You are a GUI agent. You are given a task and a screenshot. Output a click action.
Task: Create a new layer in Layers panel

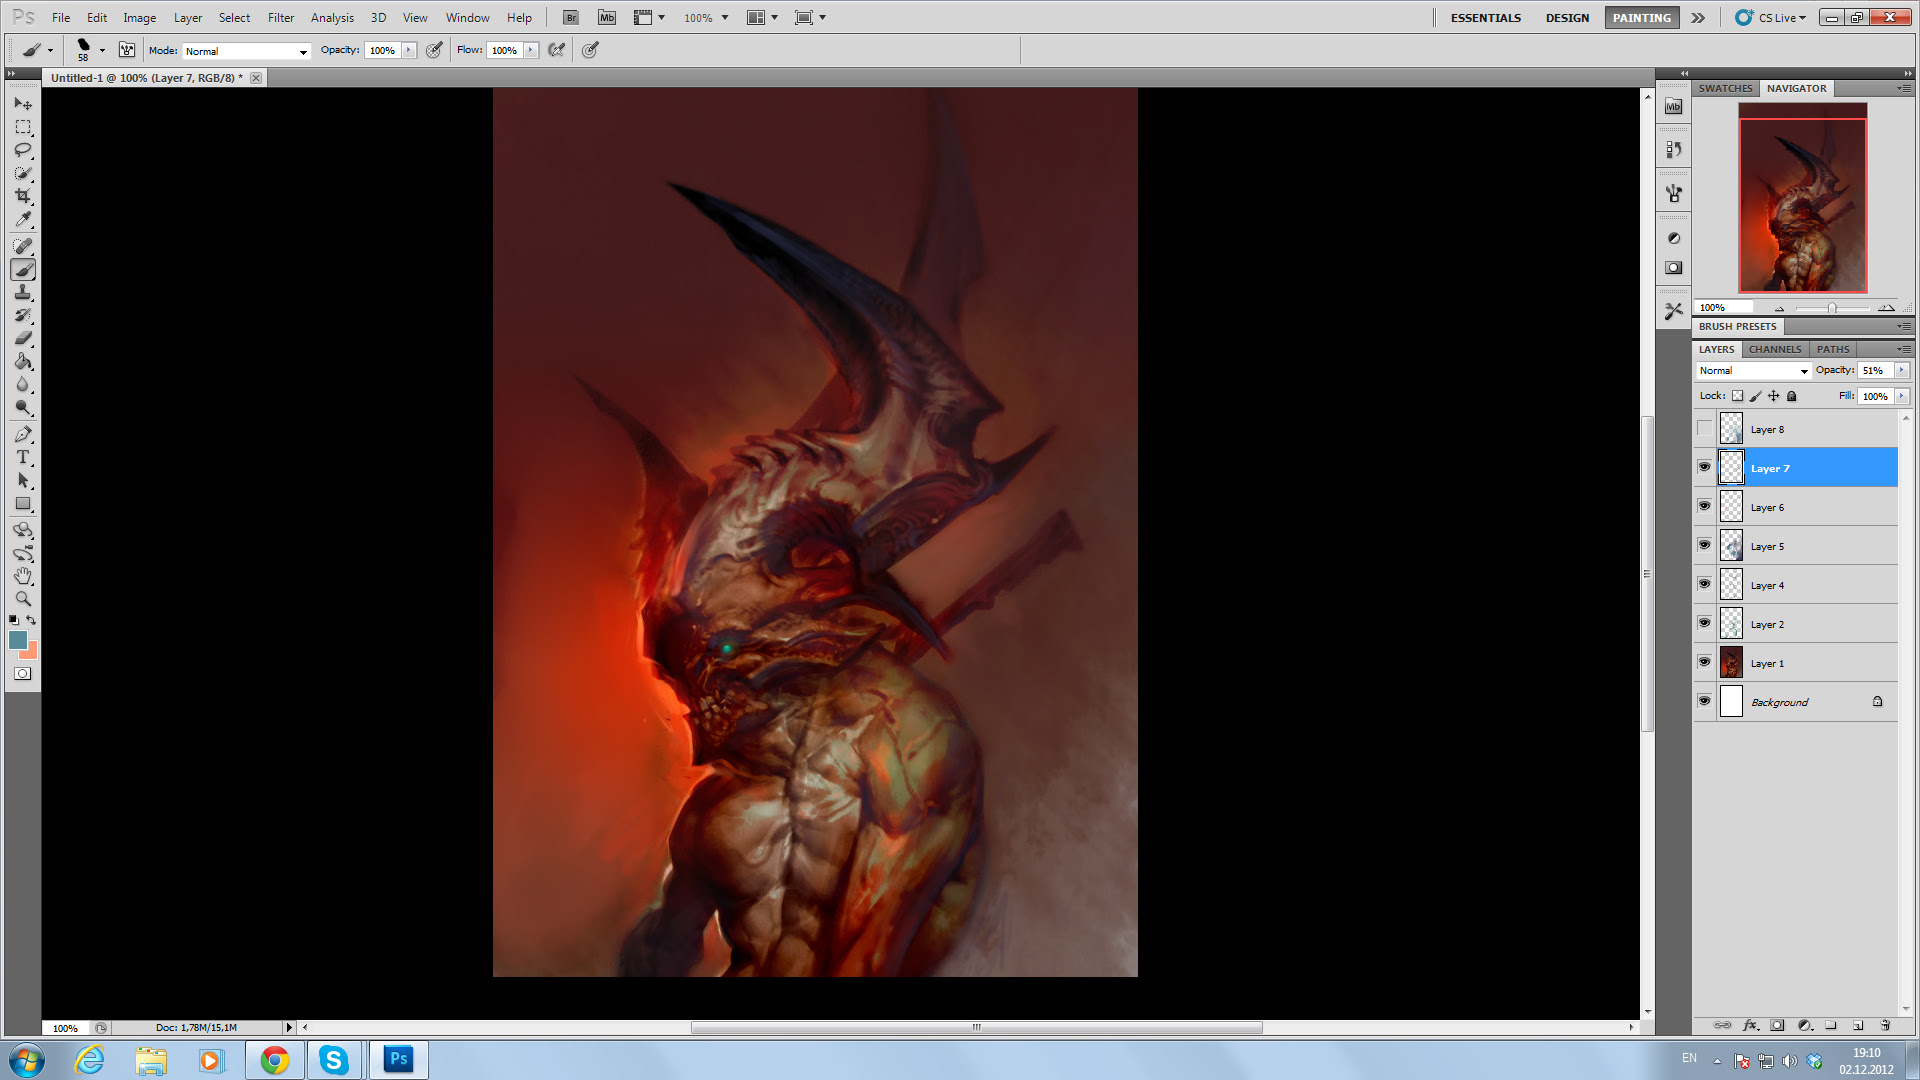1858,1025
